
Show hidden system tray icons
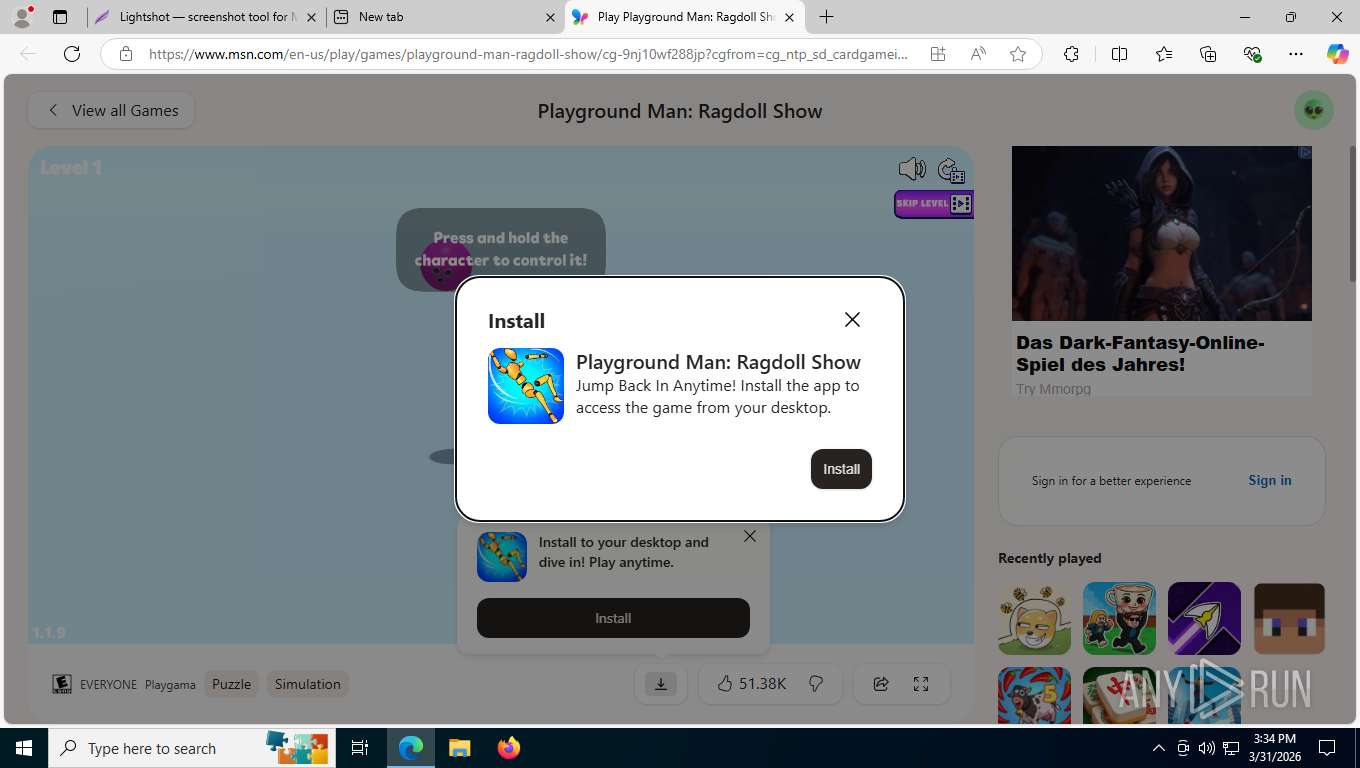pos(1159,748)
